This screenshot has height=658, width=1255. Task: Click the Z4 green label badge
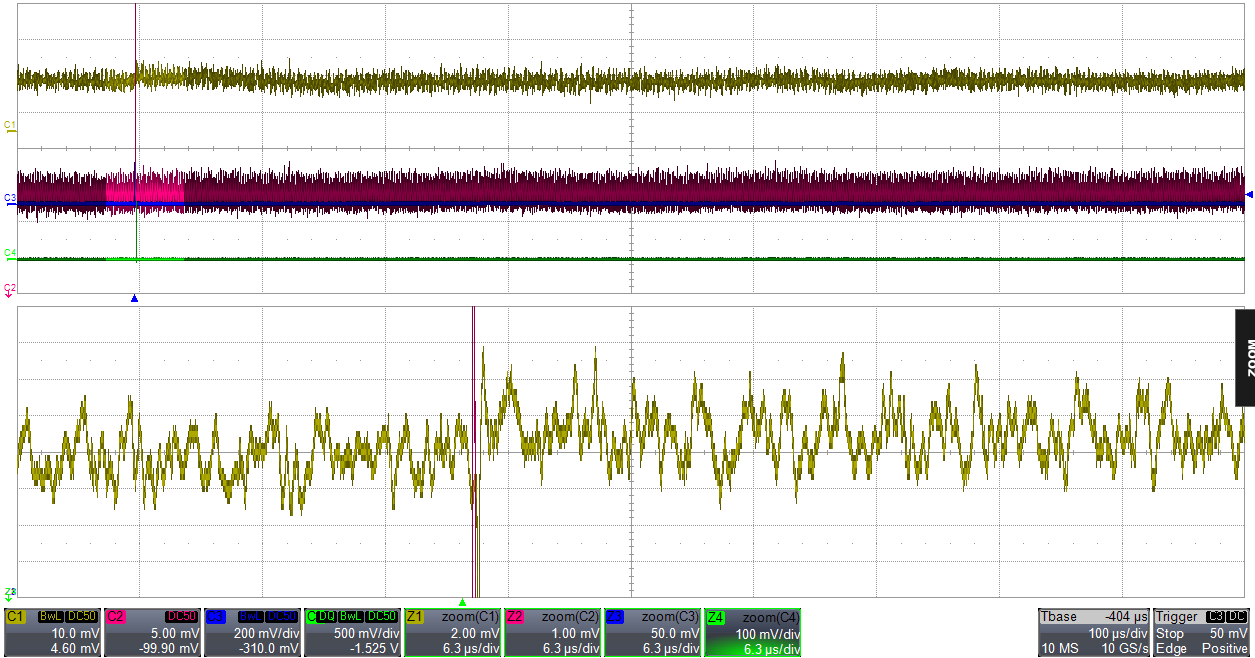(716, 617)
